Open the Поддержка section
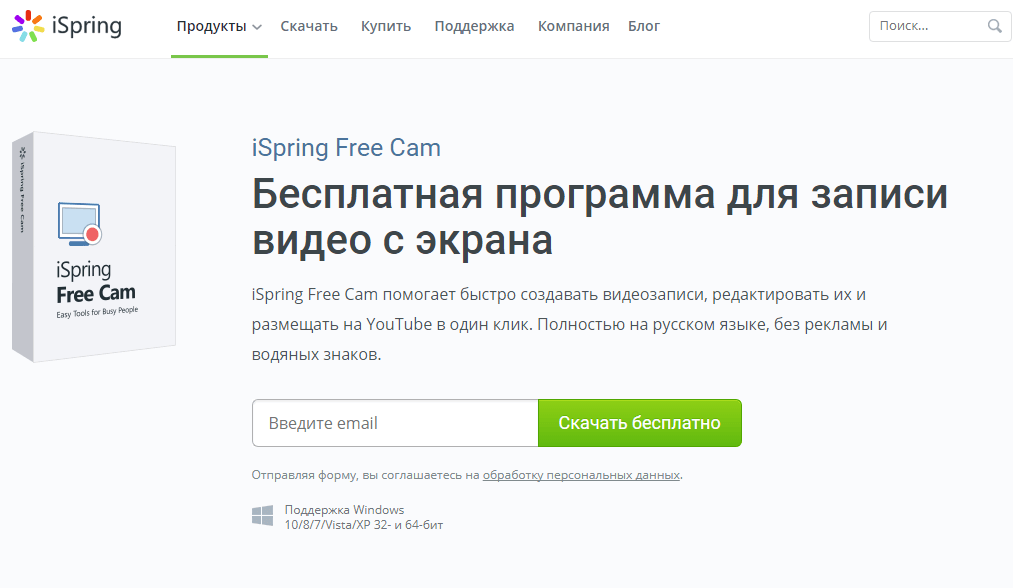 pos(474,26)
